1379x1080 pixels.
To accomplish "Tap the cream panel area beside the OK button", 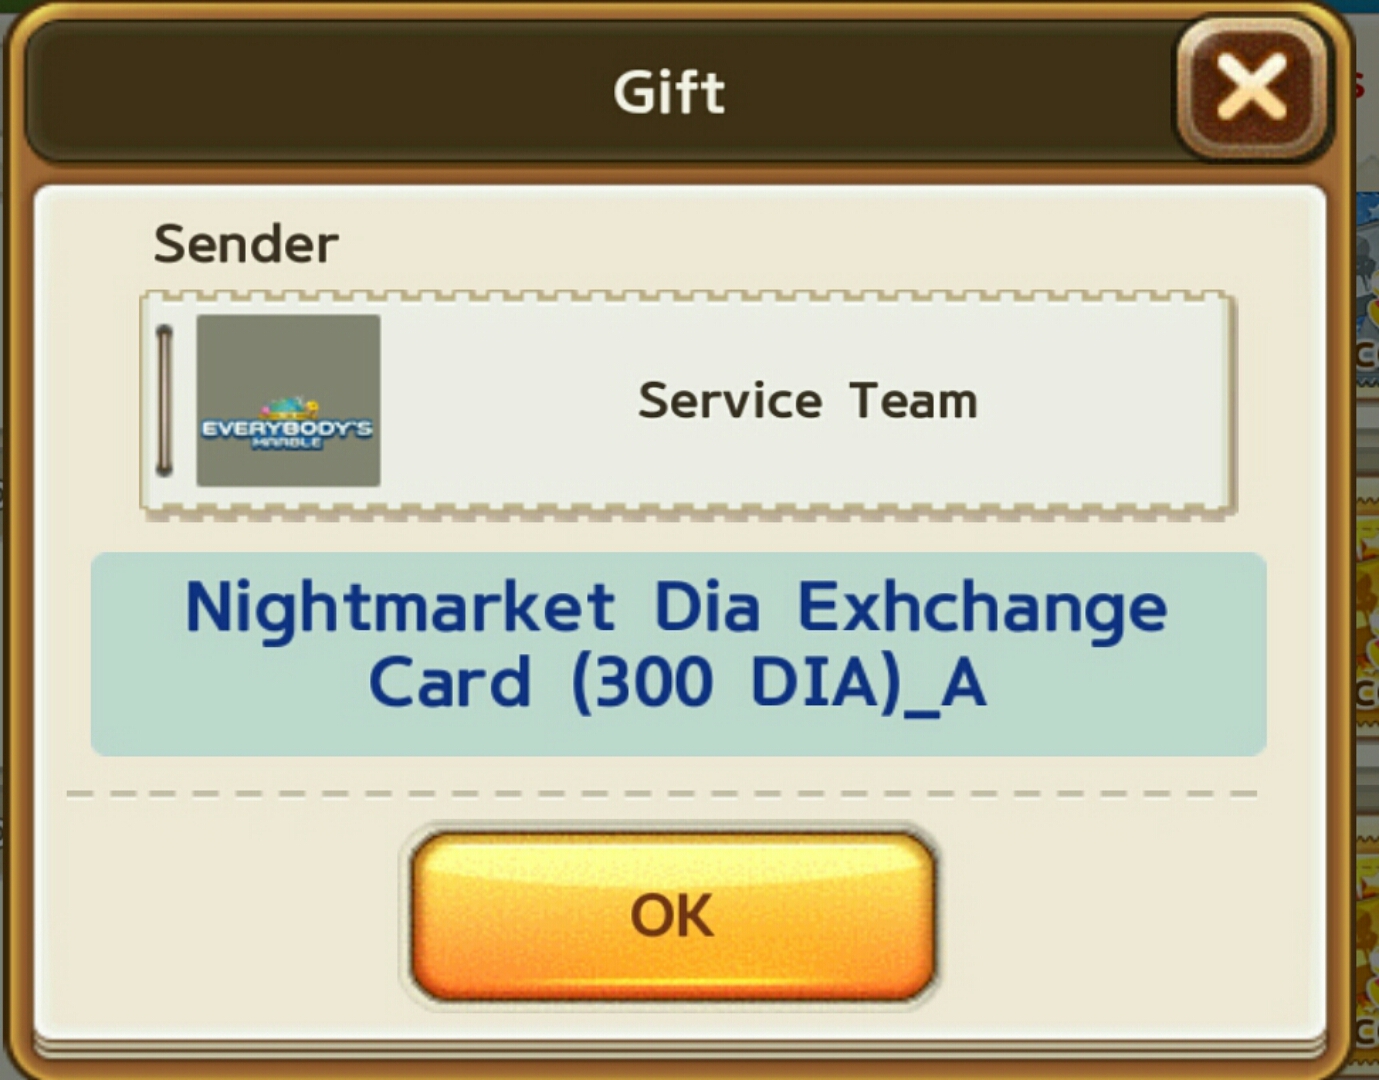I will (1100, 915).
